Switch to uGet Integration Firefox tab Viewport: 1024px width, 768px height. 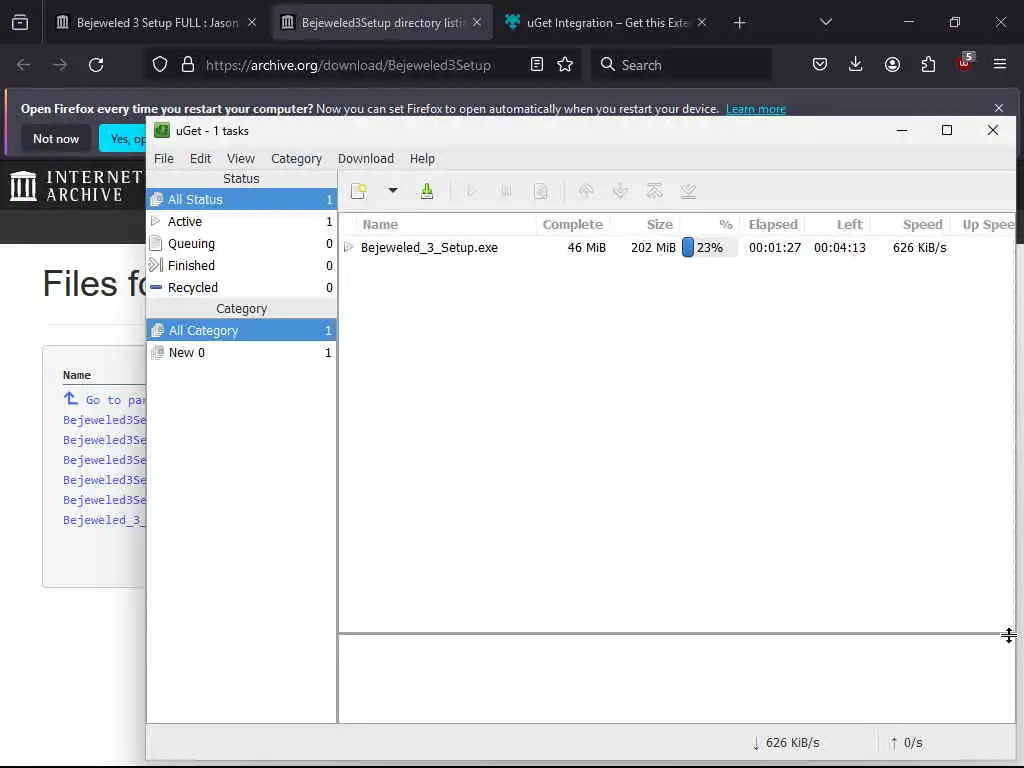(x=606, y=23)
